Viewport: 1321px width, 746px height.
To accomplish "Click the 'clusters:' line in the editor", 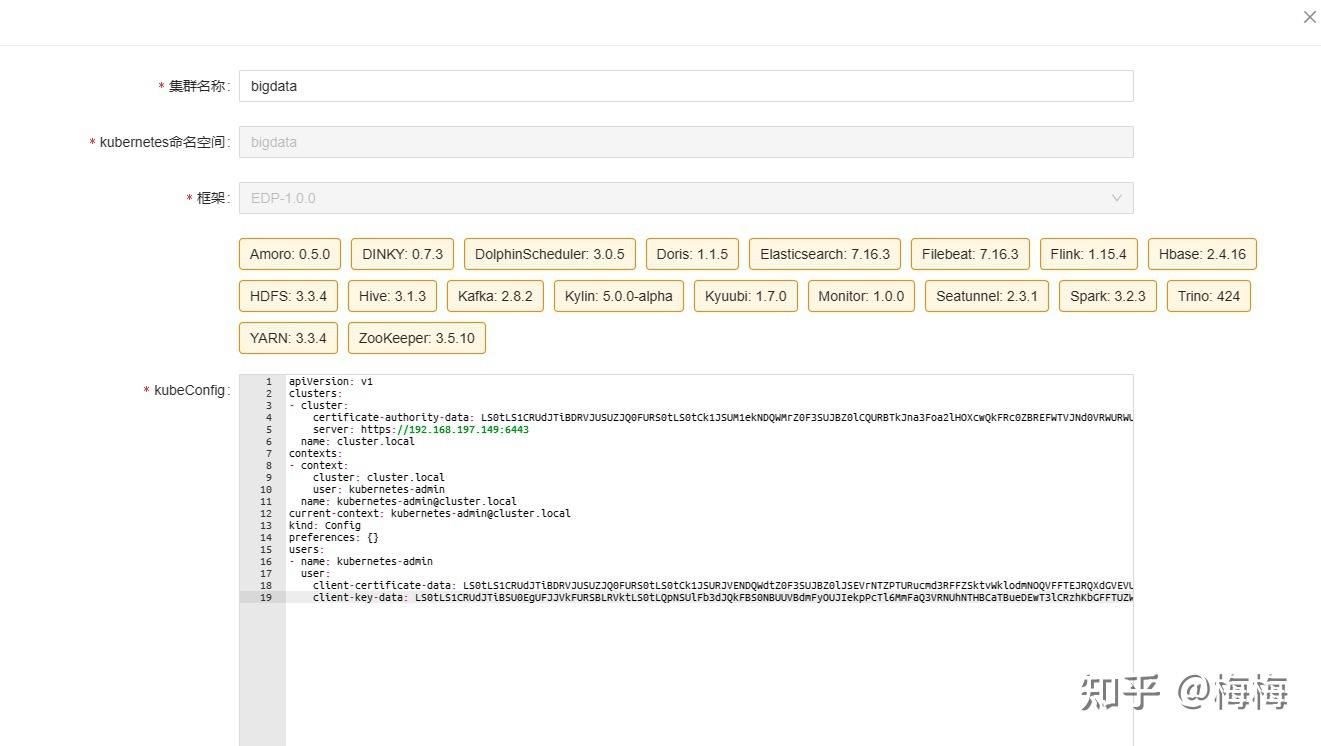I will (x=315, y=393).
